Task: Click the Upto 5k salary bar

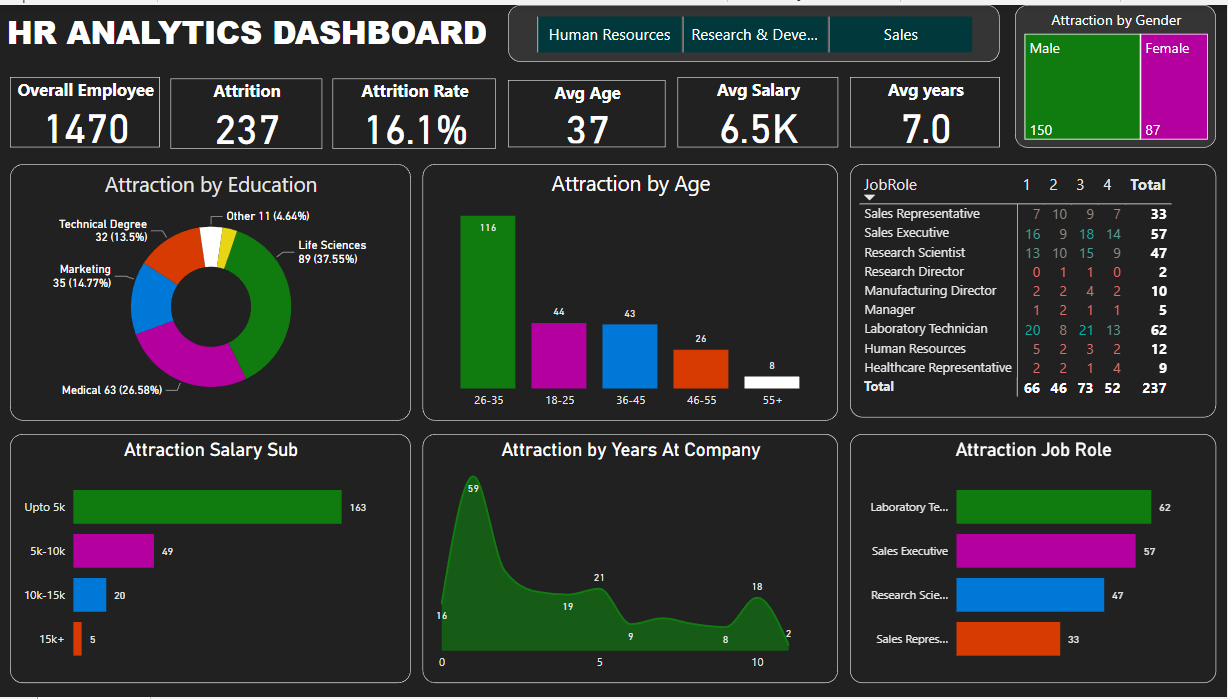Action: click(207, 507)
